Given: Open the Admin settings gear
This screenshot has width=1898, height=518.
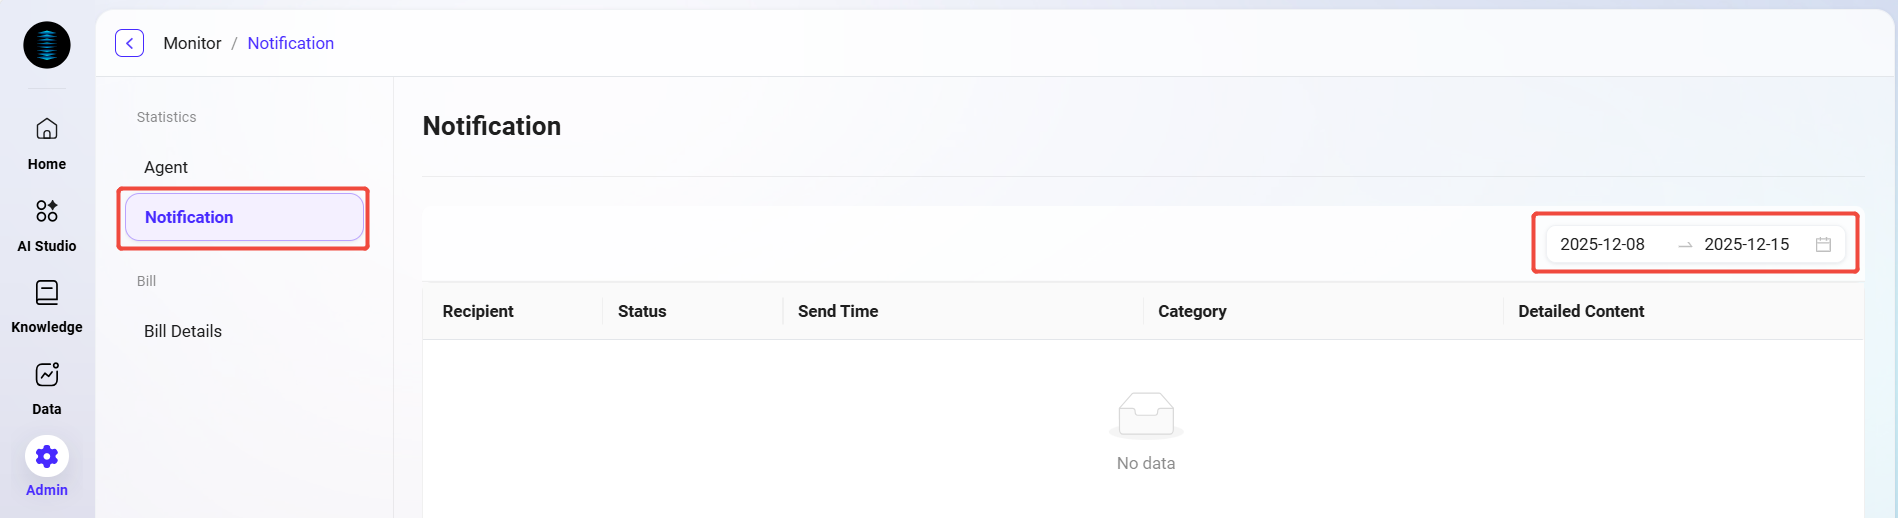Looking at the screenshot, I should click(47, 458).
